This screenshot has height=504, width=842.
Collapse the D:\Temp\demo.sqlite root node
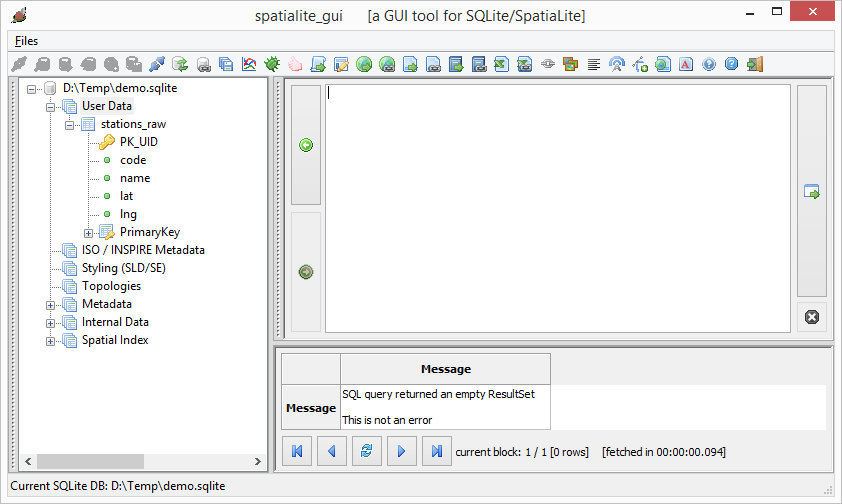tap(32, 89)
